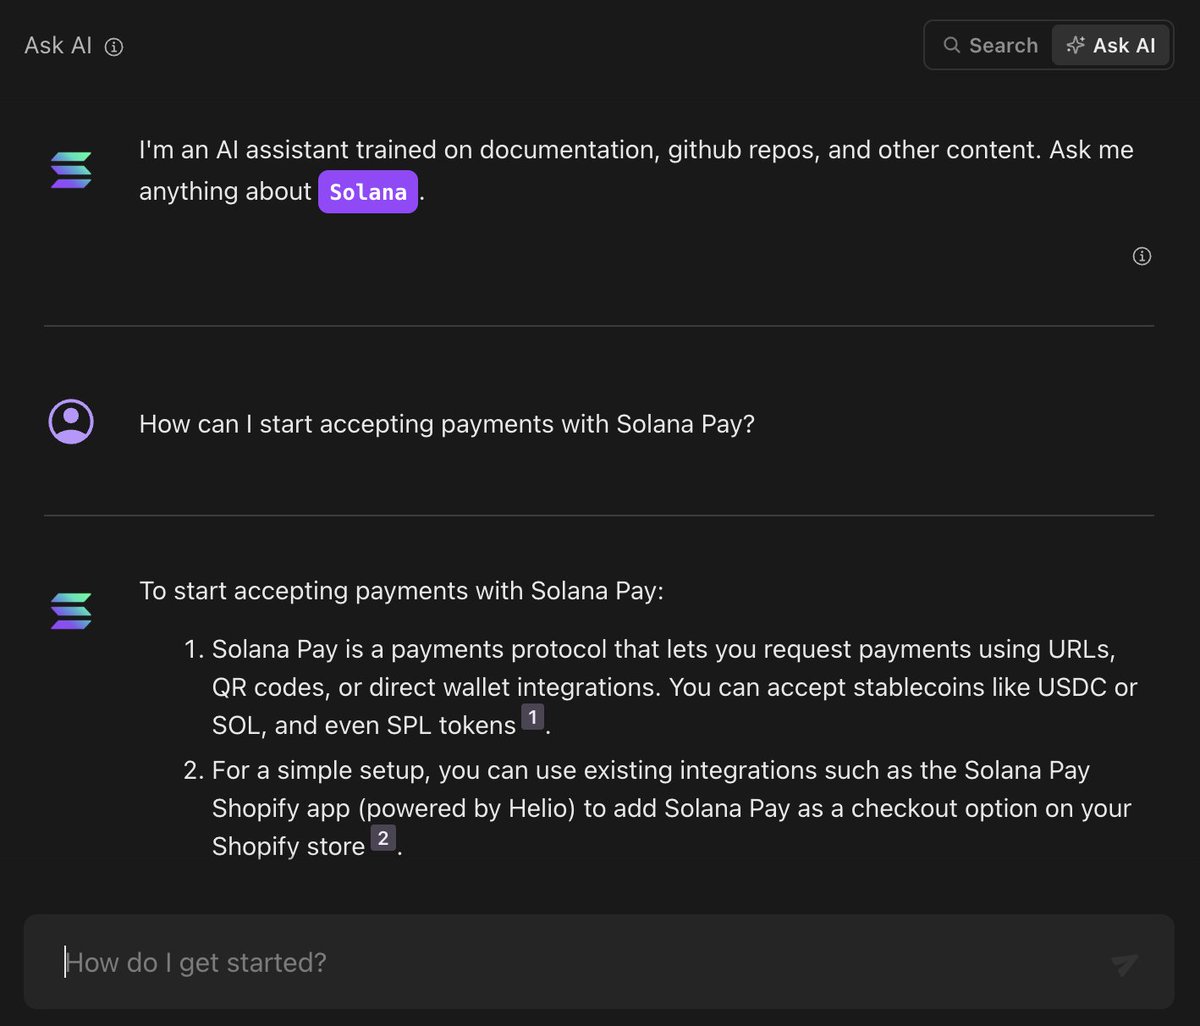This screenshot has width=1200, height=1026.
Task: Switch to the Search tab
Action: pyautogui.click(x=990, y=45)
